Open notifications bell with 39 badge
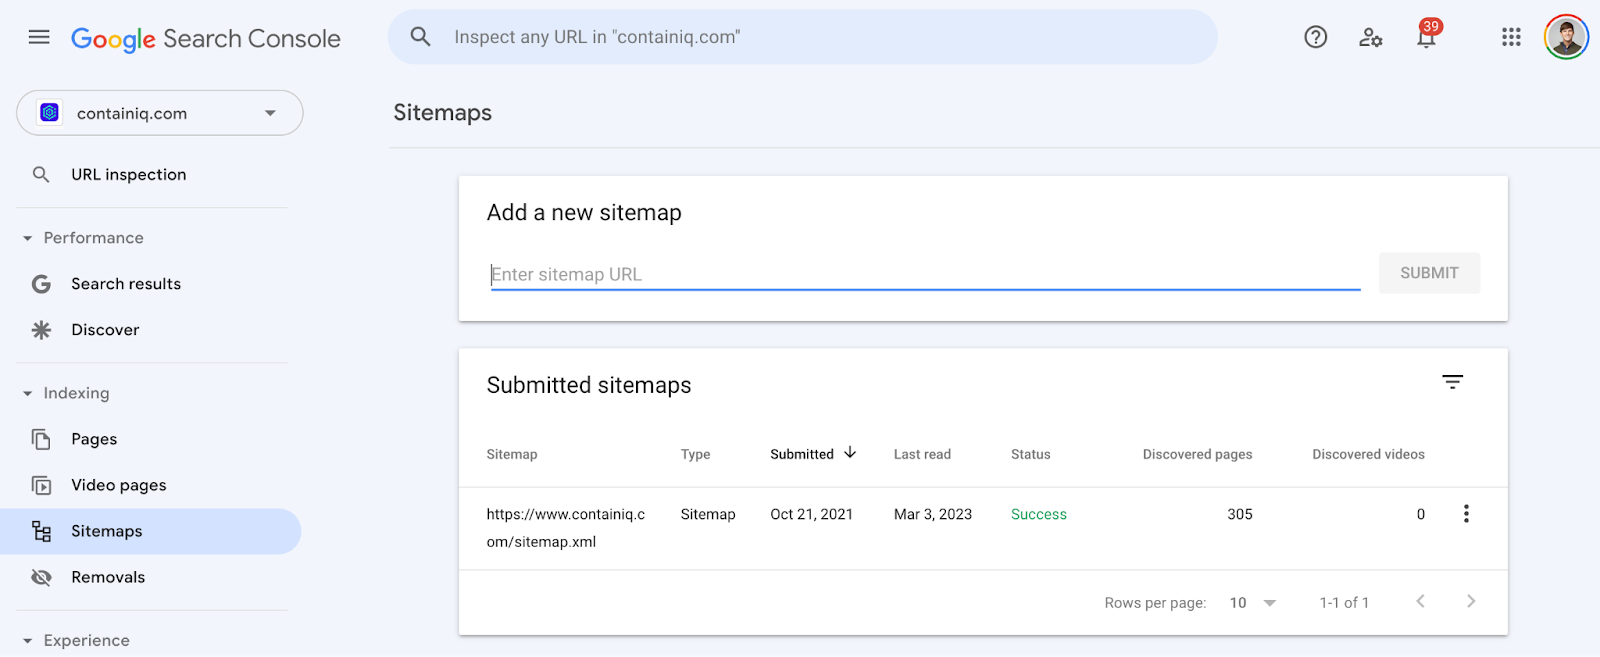This screenshot has width=1600, height=657. [x=1427, y=35]
